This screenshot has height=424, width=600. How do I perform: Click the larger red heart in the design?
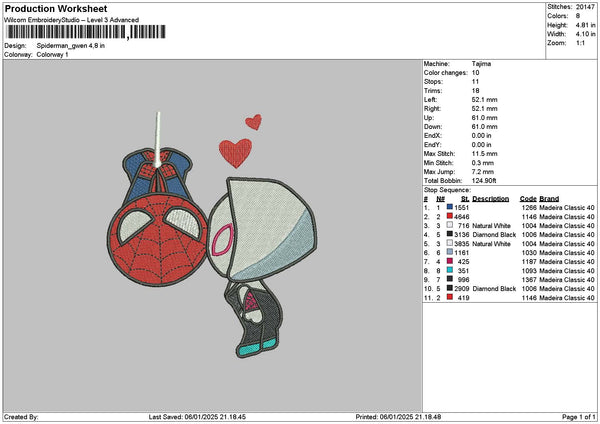tap(235, 153)
